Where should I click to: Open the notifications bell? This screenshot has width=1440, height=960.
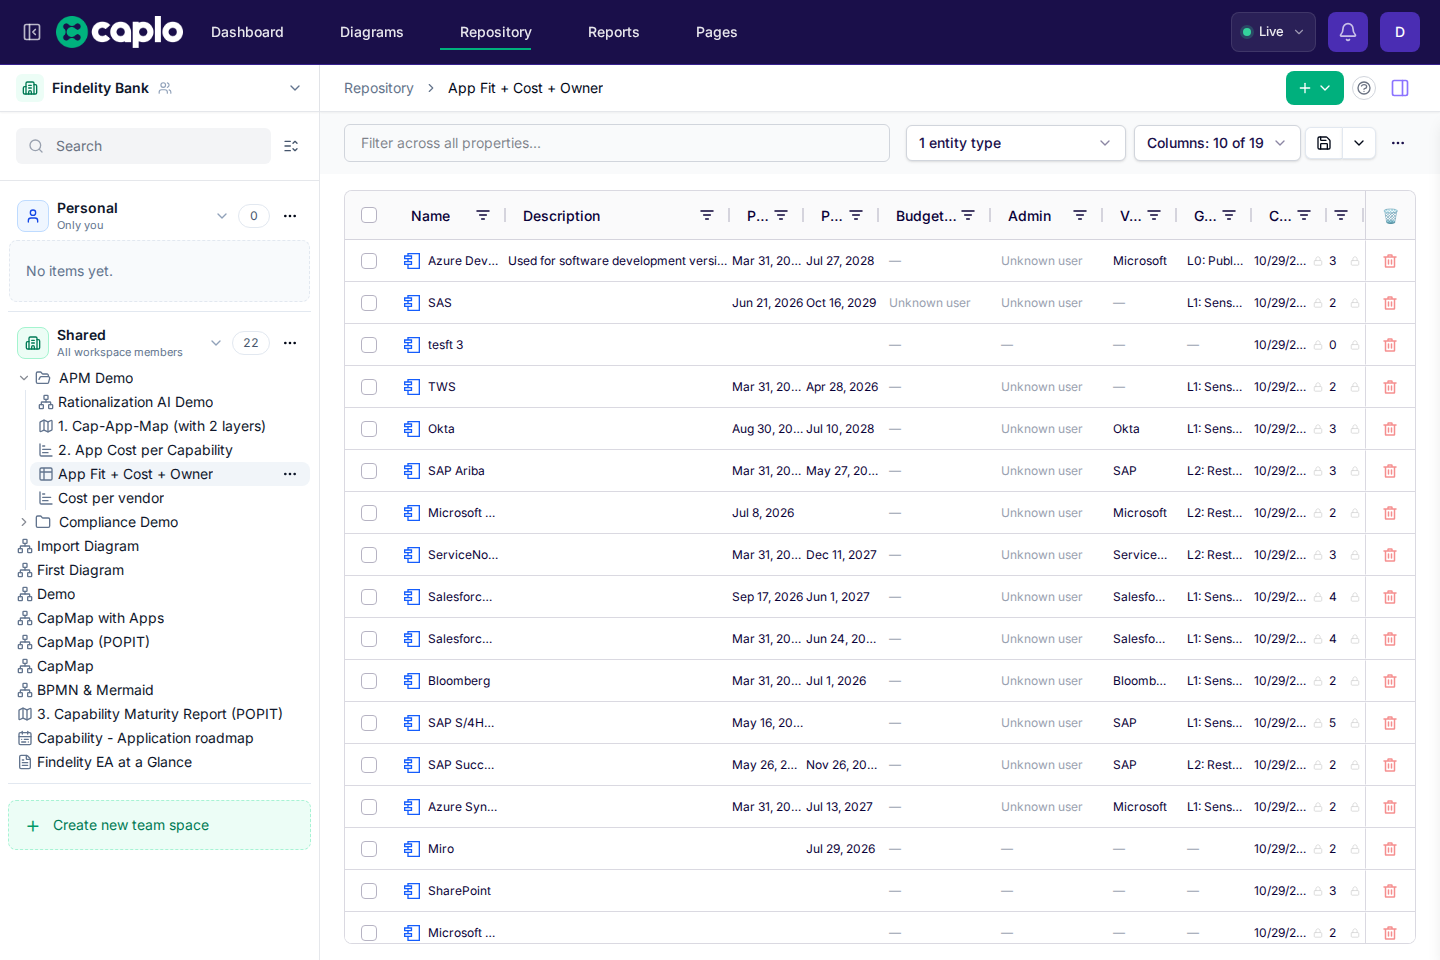[1348, 32]
